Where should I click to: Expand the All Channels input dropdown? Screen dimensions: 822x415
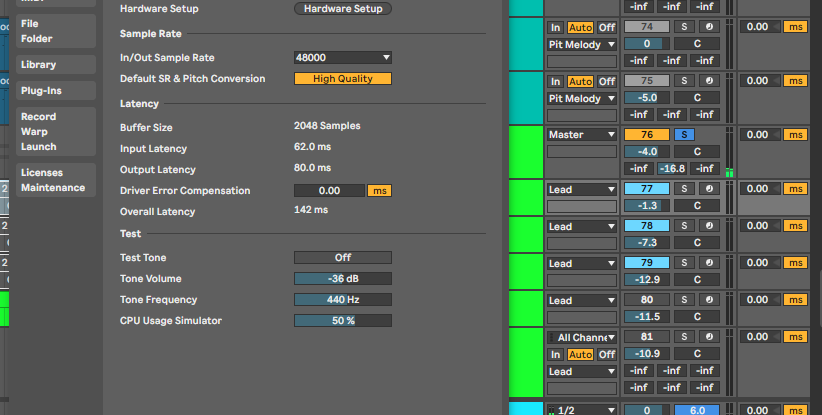[x=582, y=338]
